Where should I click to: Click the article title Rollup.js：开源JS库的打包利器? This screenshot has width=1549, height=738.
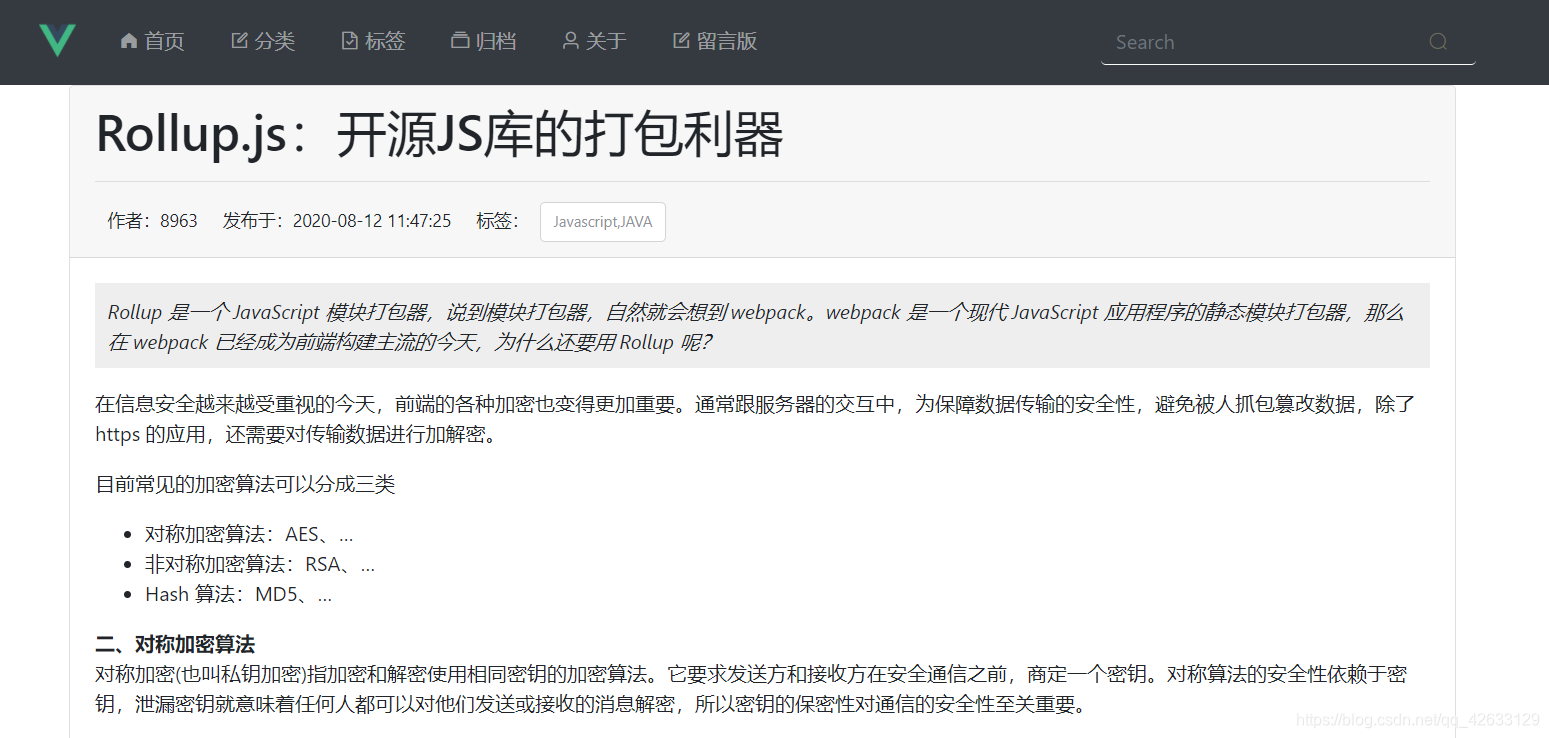click(x=440, y=135)
